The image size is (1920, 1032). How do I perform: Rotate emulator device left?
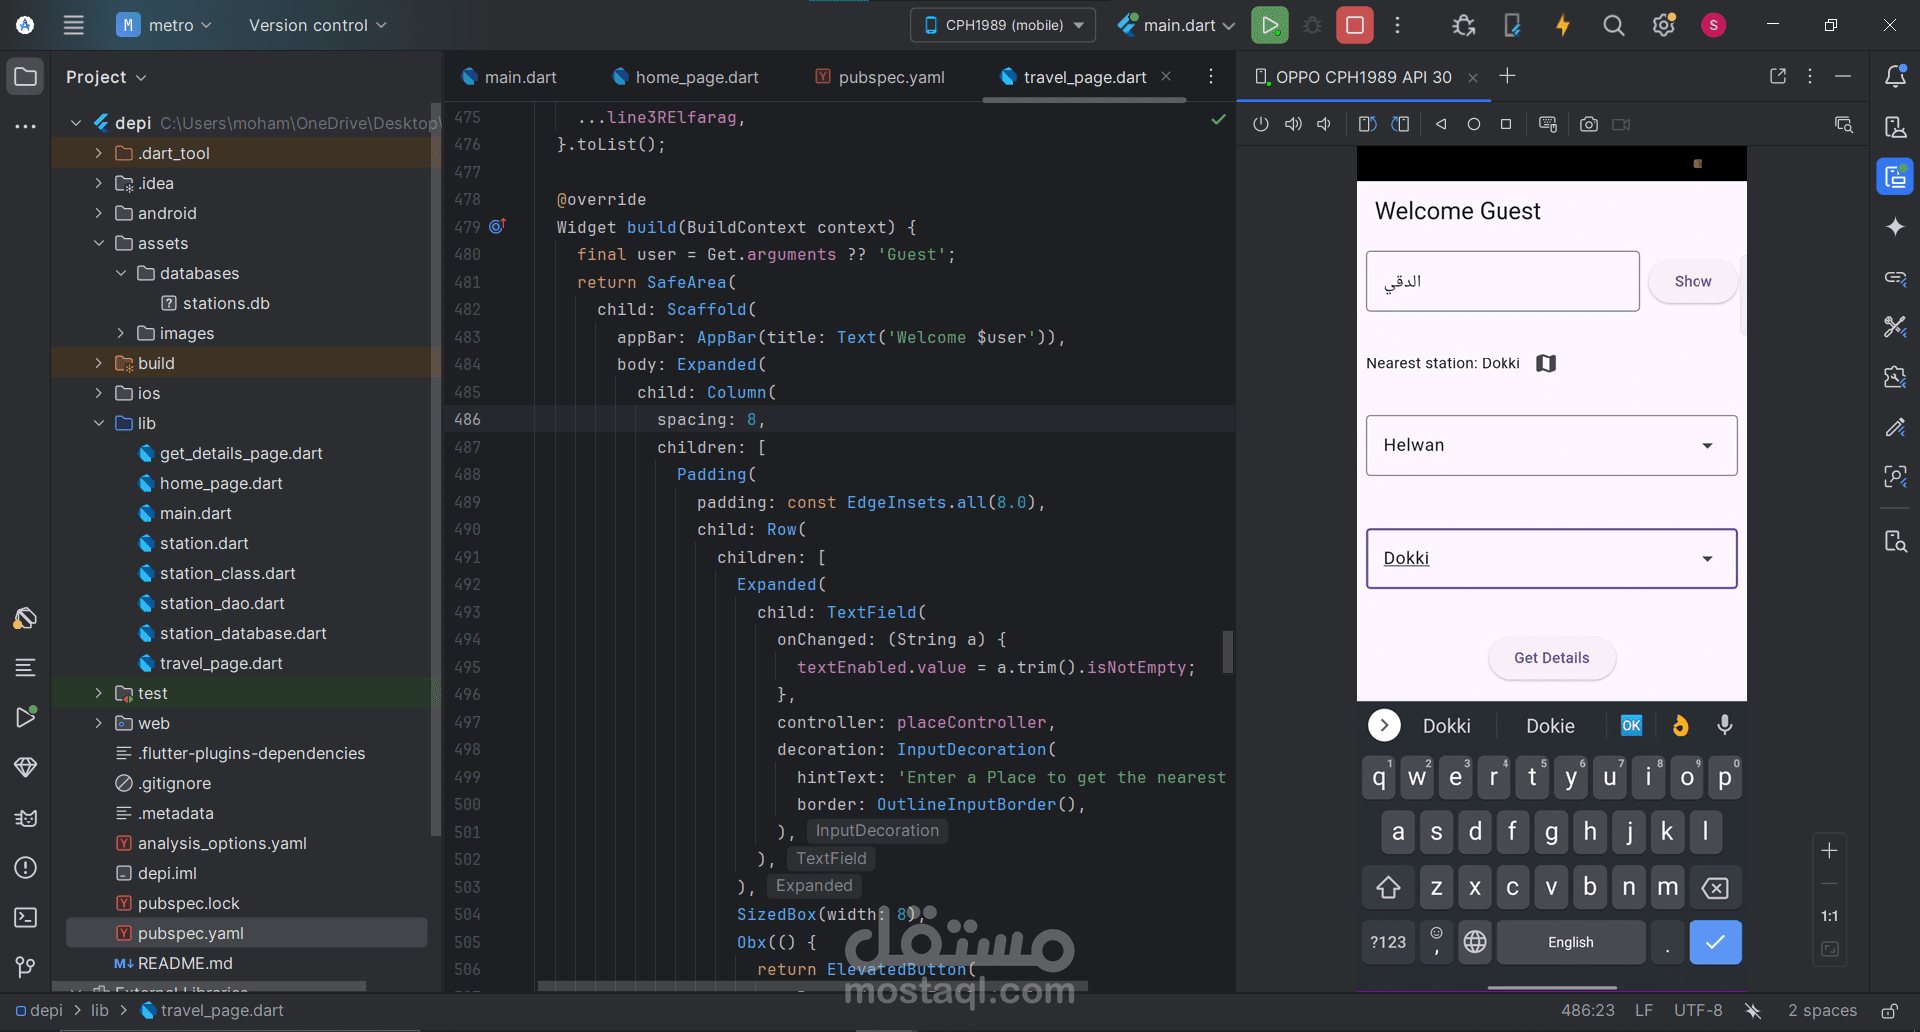click(x=1367, y=124)
